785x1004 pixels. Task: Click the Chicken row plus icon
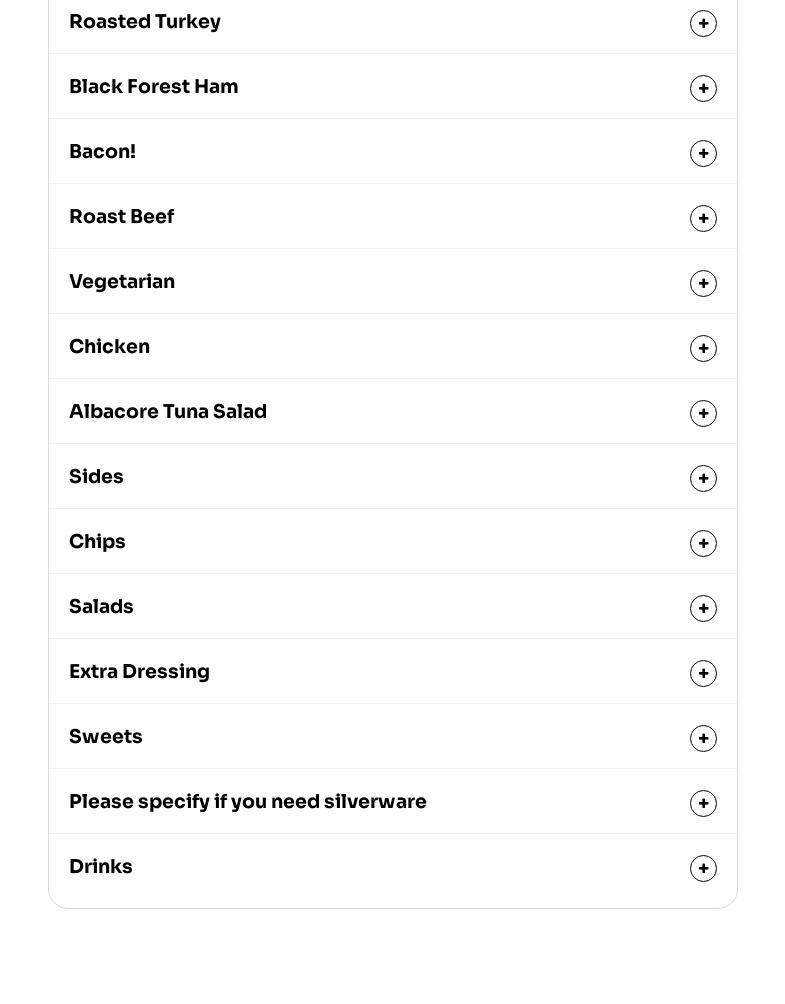(x=703, y=348)
